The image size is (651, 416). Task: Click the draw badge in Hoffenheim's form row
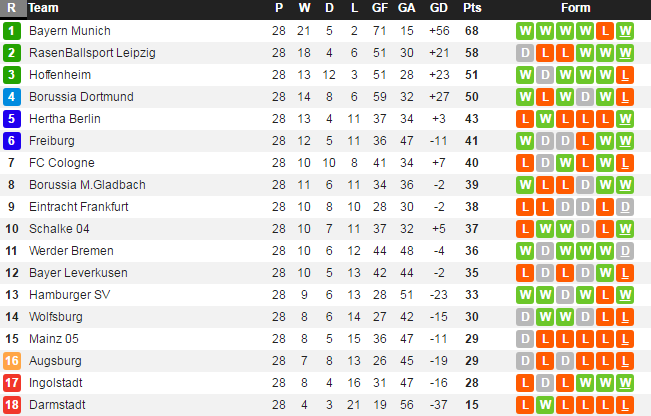point(545,74)
